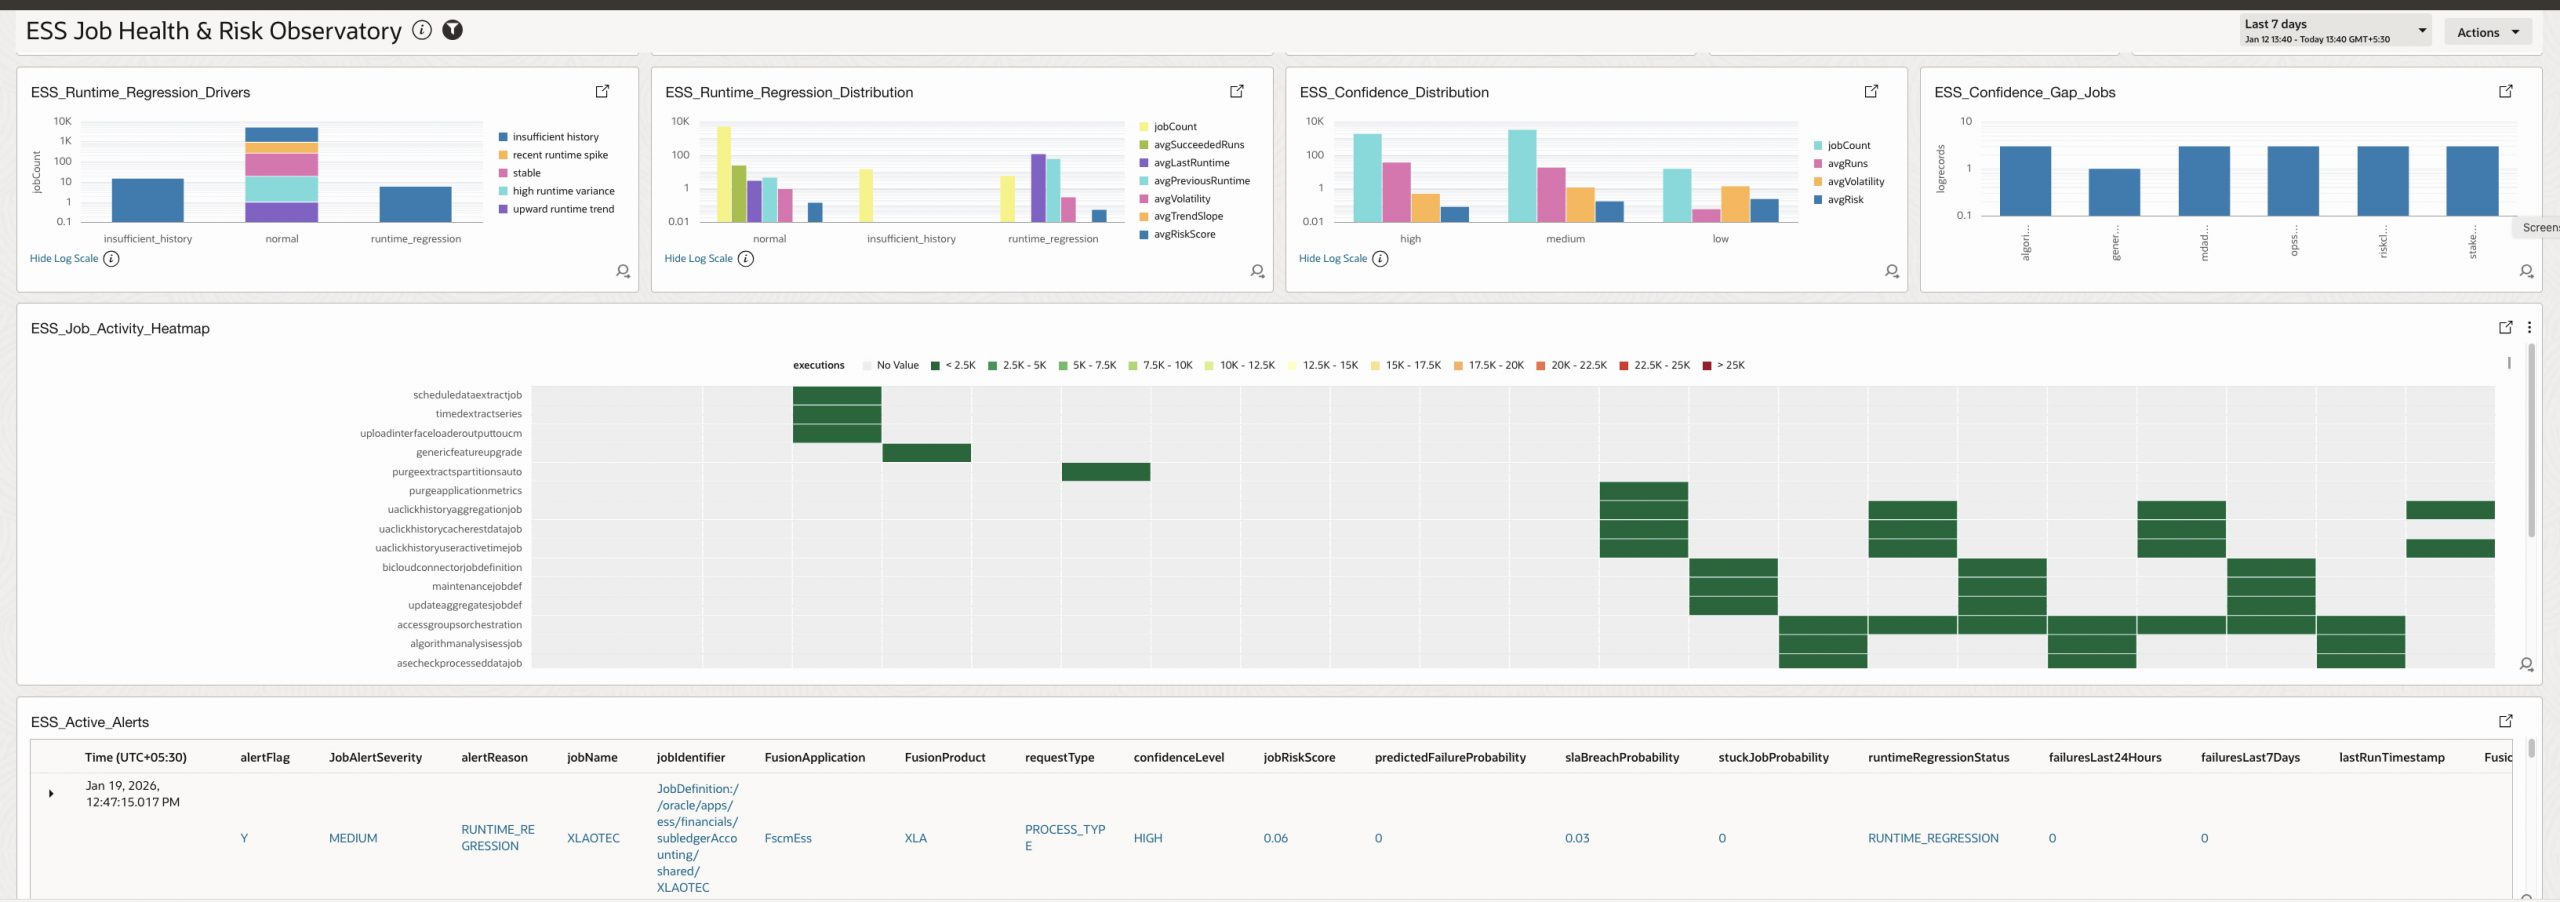The height and width of the screenshot is (902, 2560).
Task: Open the filter icon next to dashboard title
Action: click(x=453, y=30)
